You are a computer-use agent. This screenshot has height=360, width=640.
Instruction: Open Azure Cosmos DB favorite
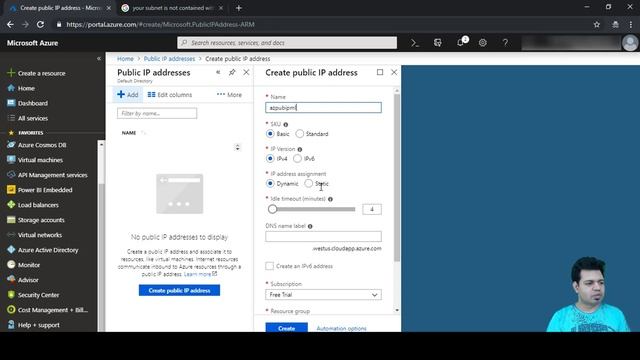[x=36, y=145]
